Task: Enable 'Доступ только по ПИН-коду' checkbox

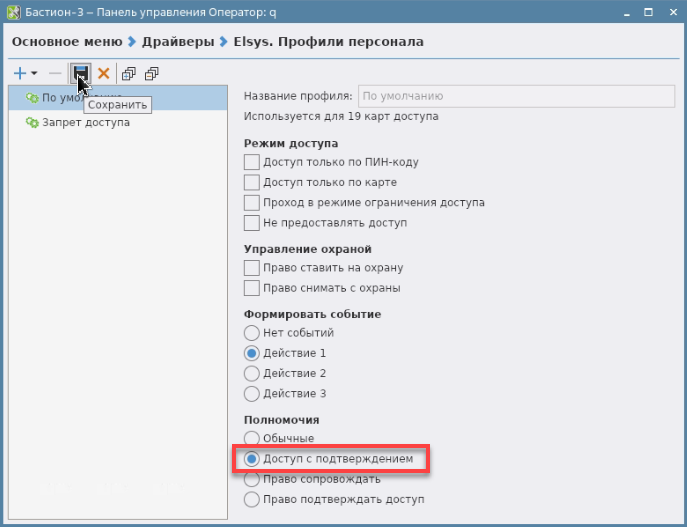Action: click(252, 162)
